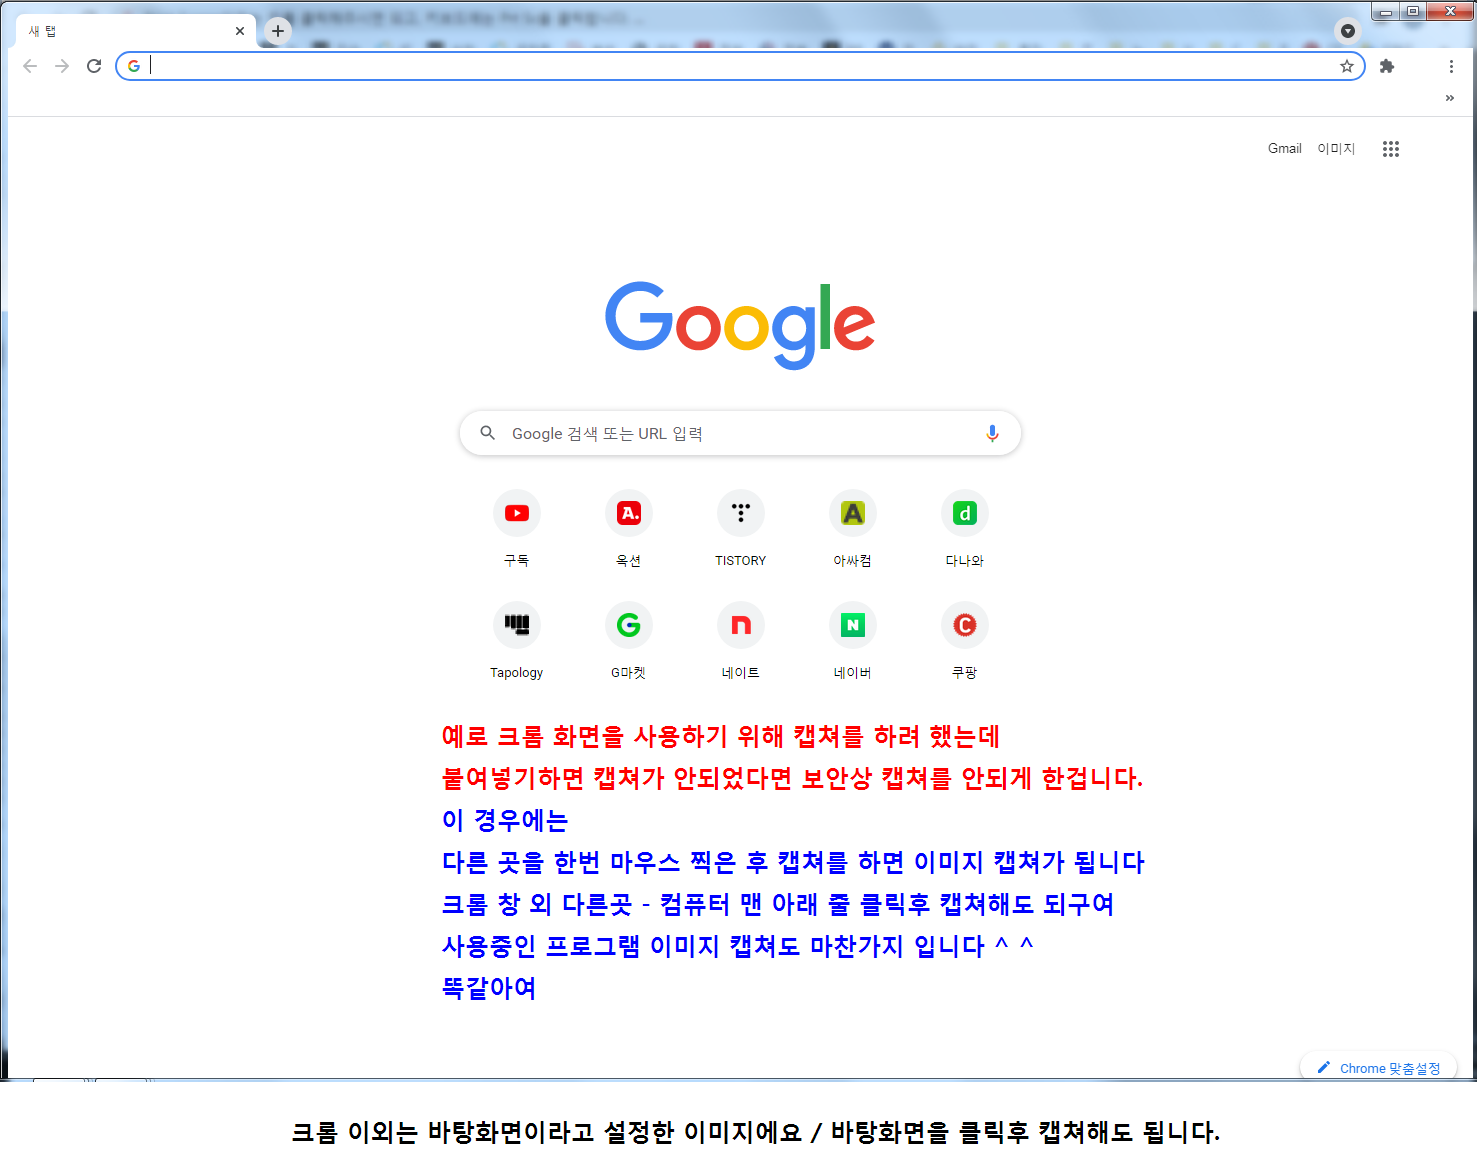Close the 새 탭 tab
The width and height of the screenshot is (1477, 1159).
coord(240,31)
